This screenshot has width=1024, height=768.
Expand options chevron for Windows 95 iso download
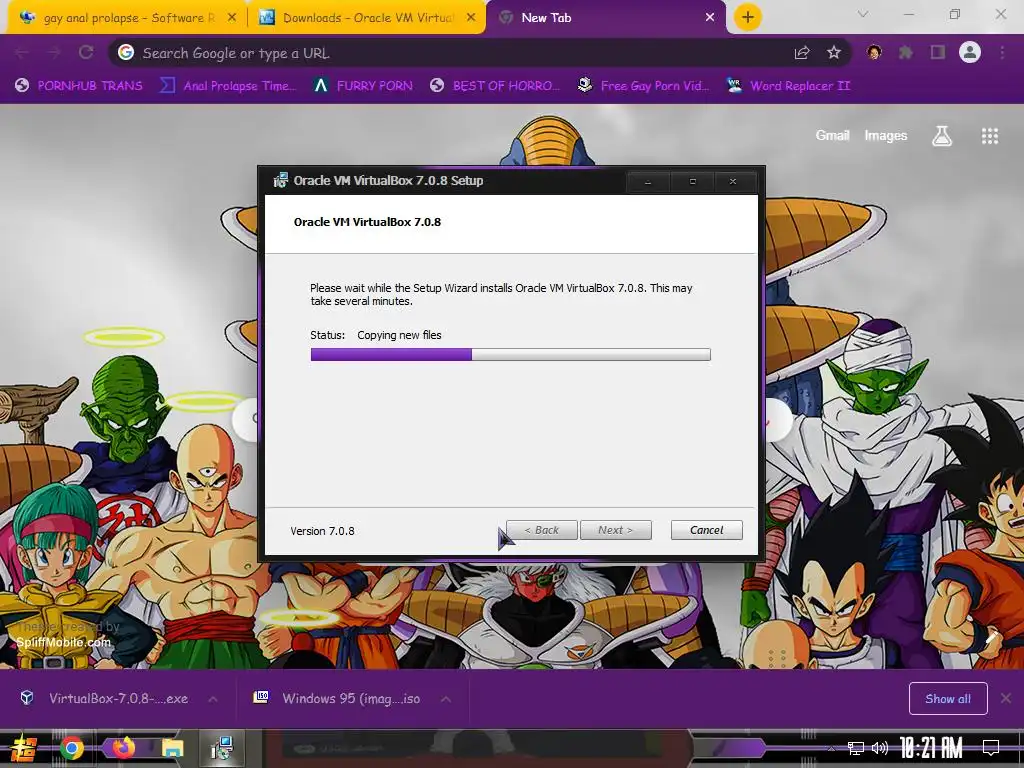(445, 699)
